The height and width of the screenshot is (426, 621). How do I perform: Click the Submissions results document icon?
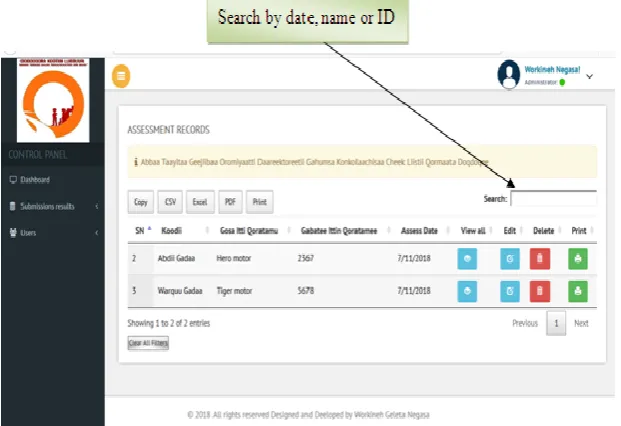(x=13, y=206)
